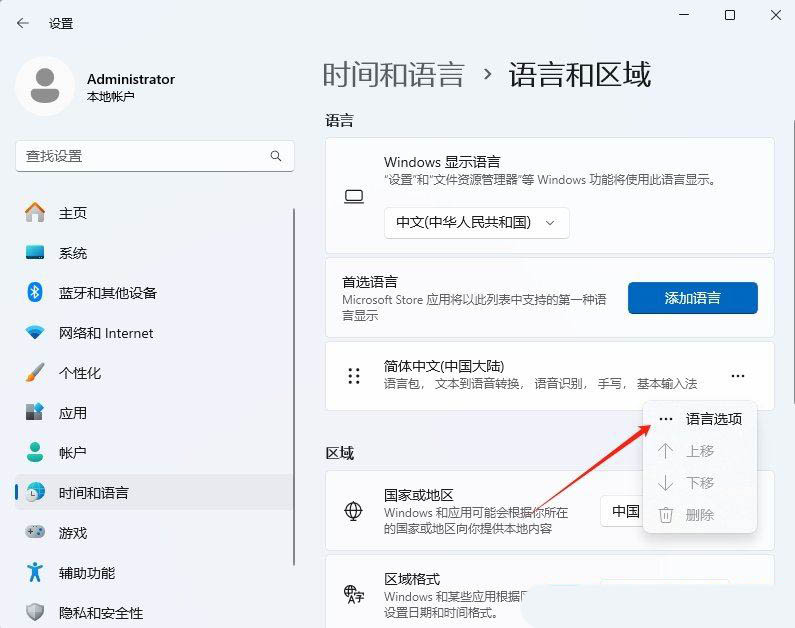Open 辅助功能 in the sidebar

(152, 572)
